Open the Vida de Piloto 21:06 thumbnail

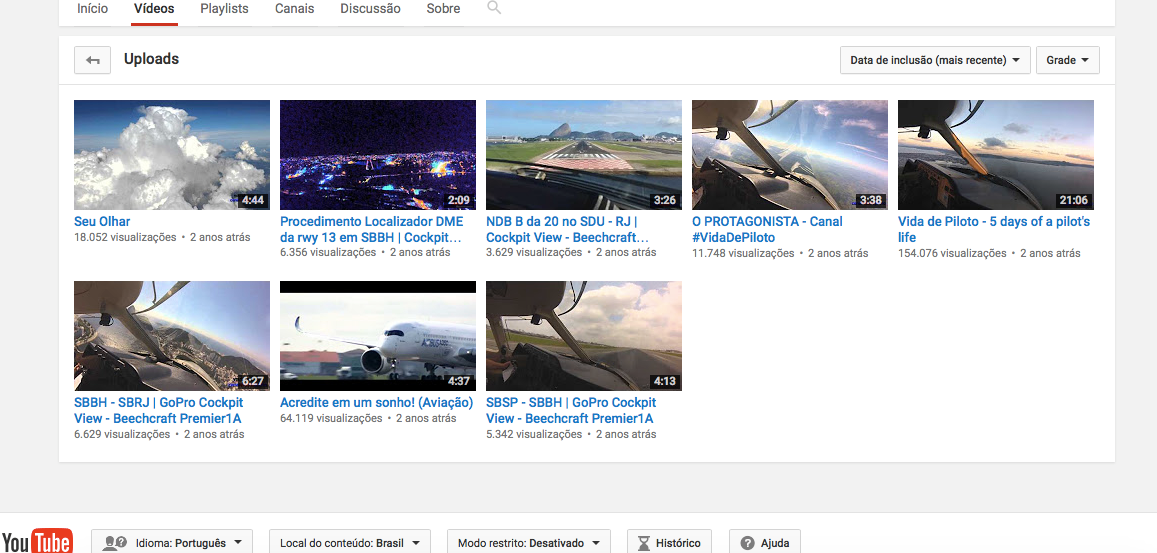(x=995, y=155)
